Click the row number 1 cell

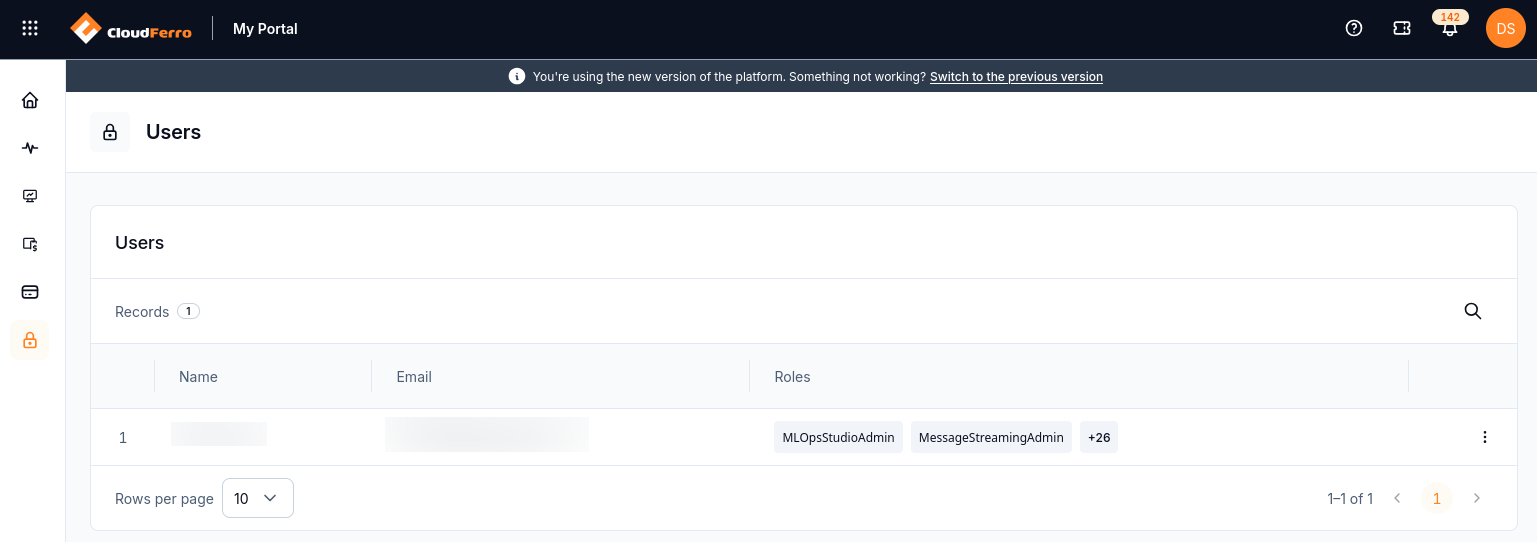[x=123, y=437]
